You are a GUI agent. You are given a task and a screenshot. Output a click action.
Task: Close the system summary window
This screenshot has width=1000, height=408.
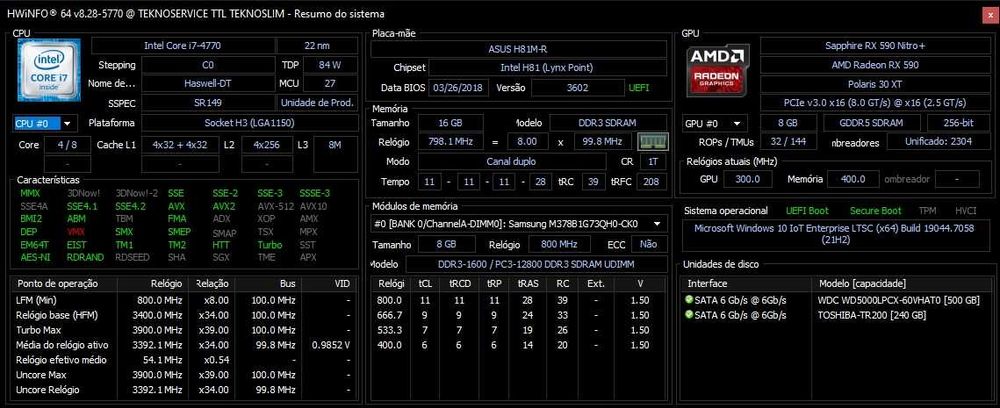pyautogui.click(x=990, y=13)
